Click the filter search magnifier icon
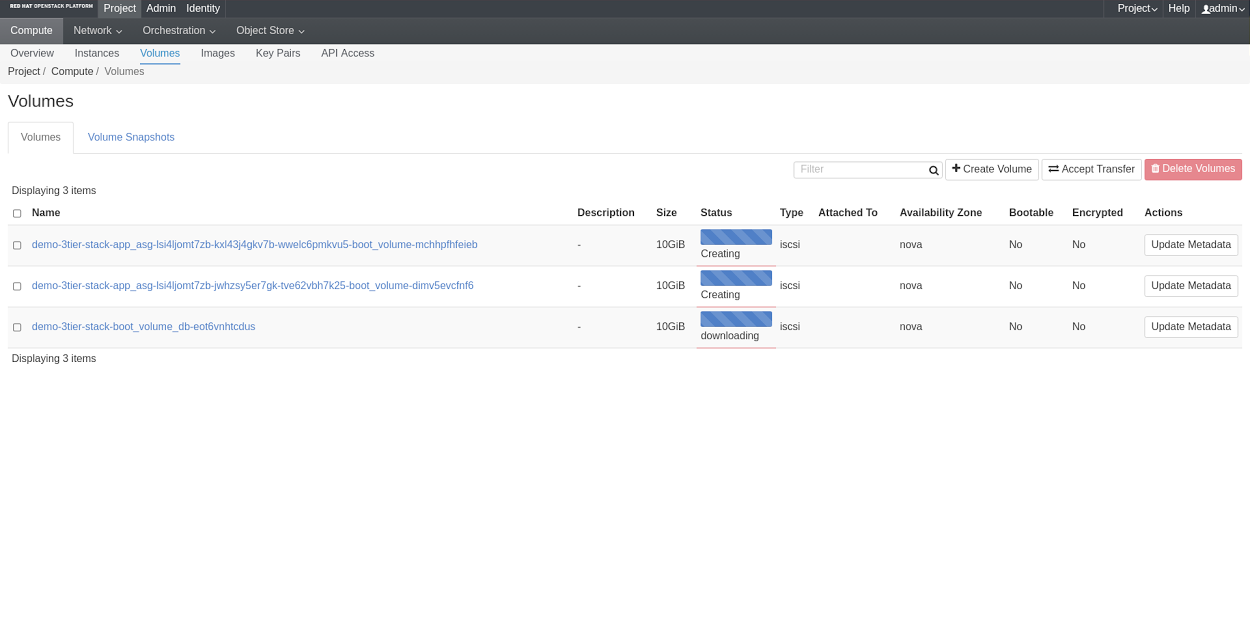Viewport: 1250px width, 634px height. (933, 171)
